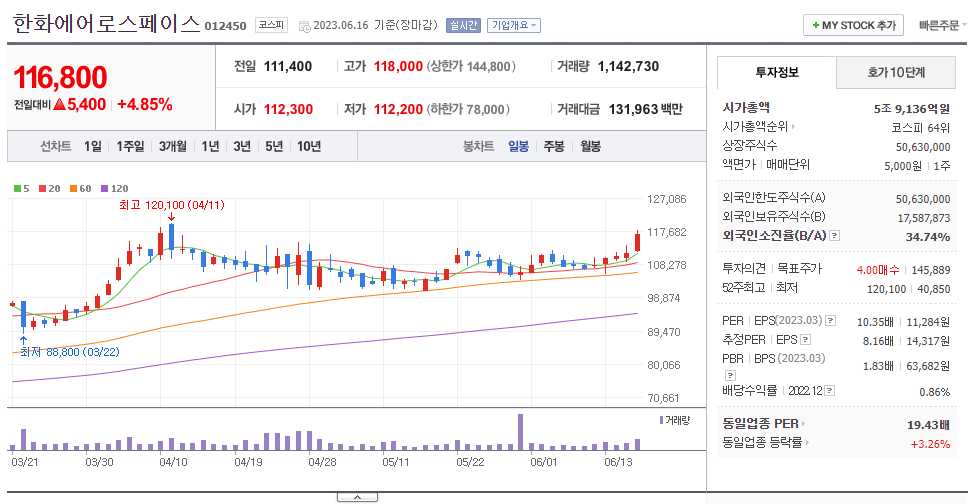Click the help icon beside 추정PER EPS
The height and width of the screenshot is (504, 968).
805,340
